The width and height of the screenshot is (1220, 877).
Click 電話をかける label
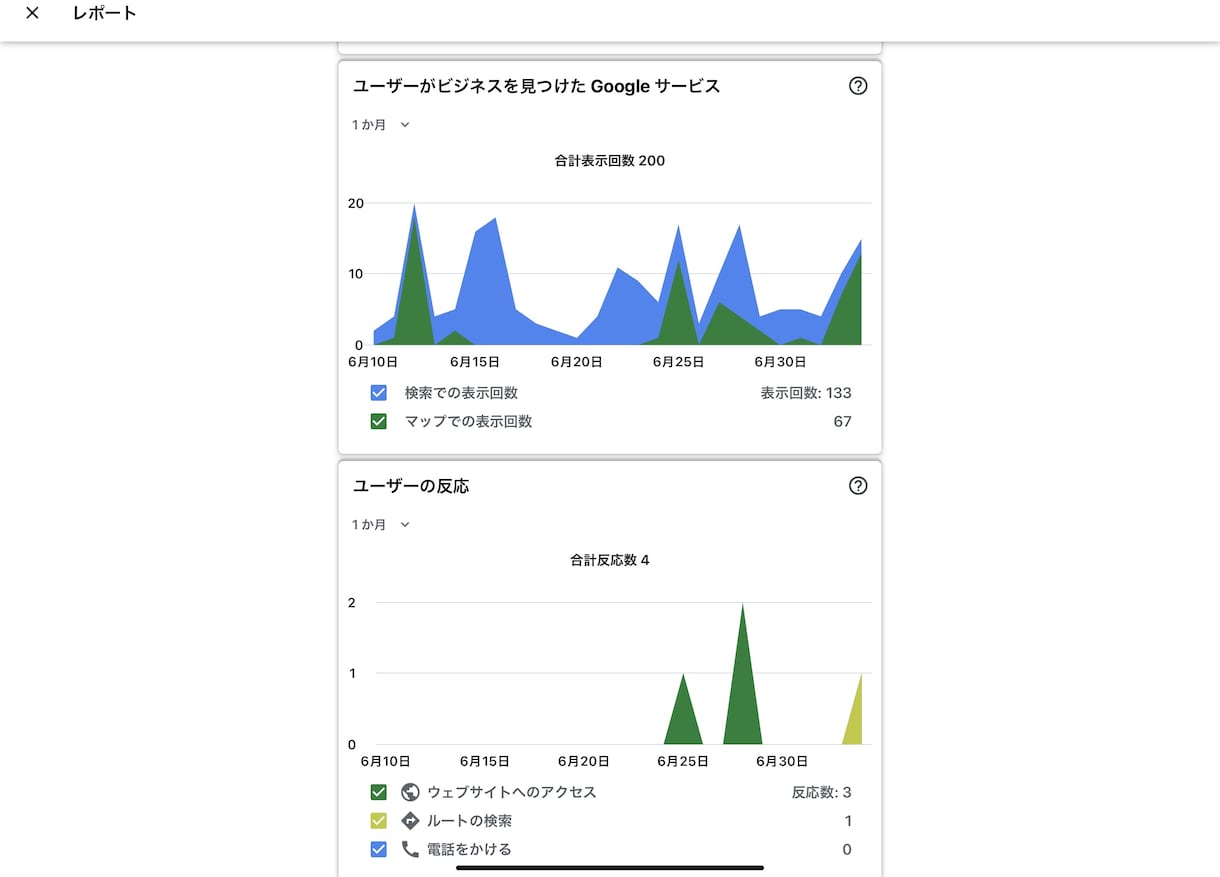470,849
